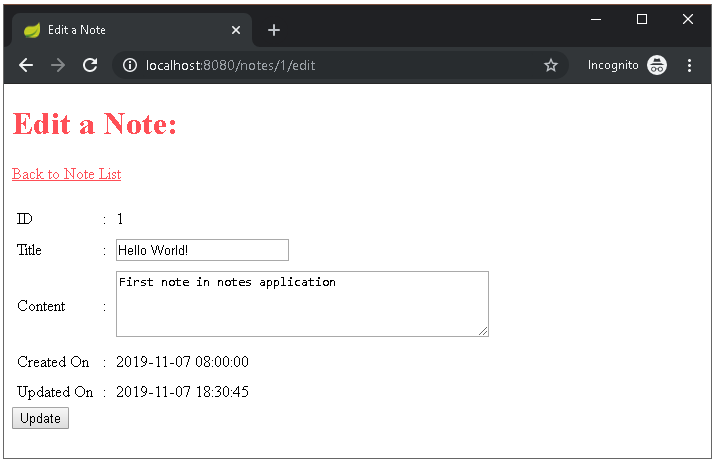Click the Content label

tap(41, 306)
